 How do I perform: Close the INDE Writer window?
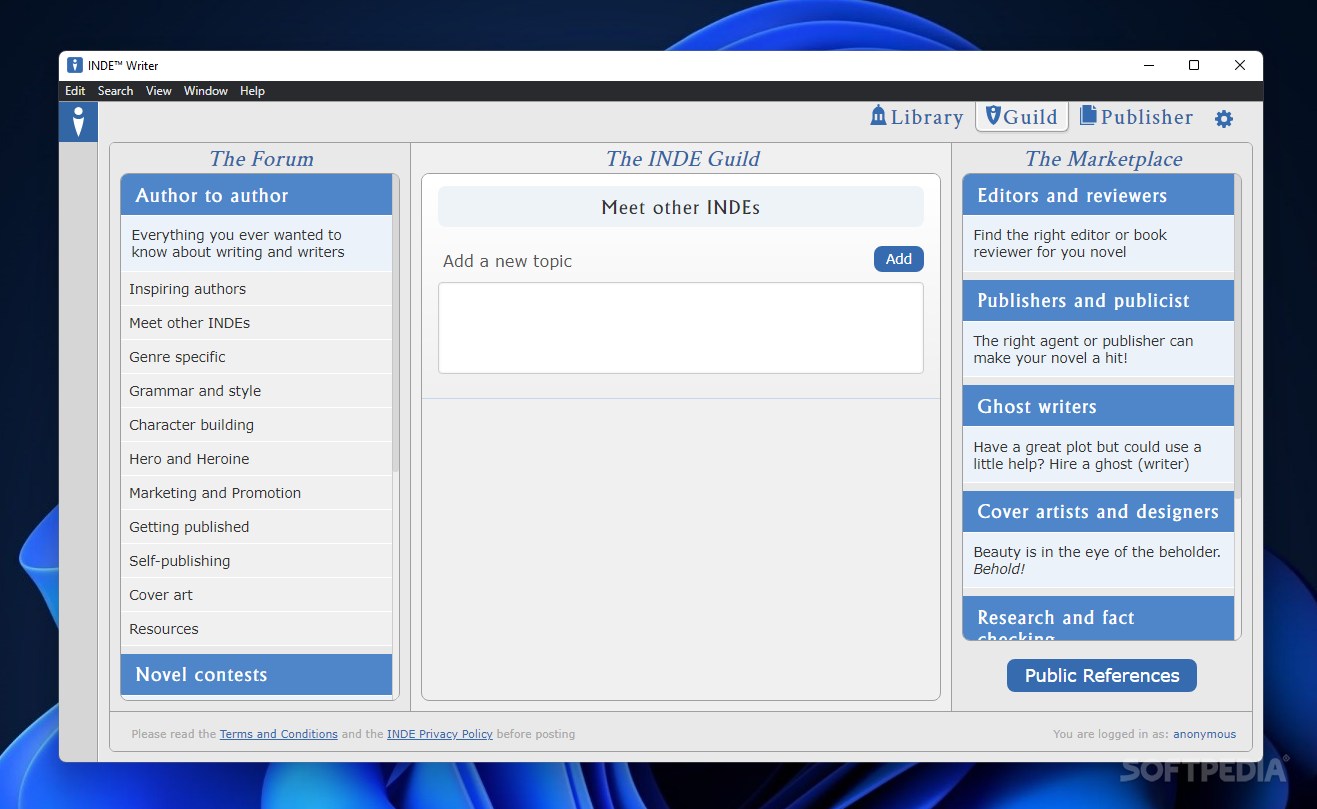(x=1240, y=65)
